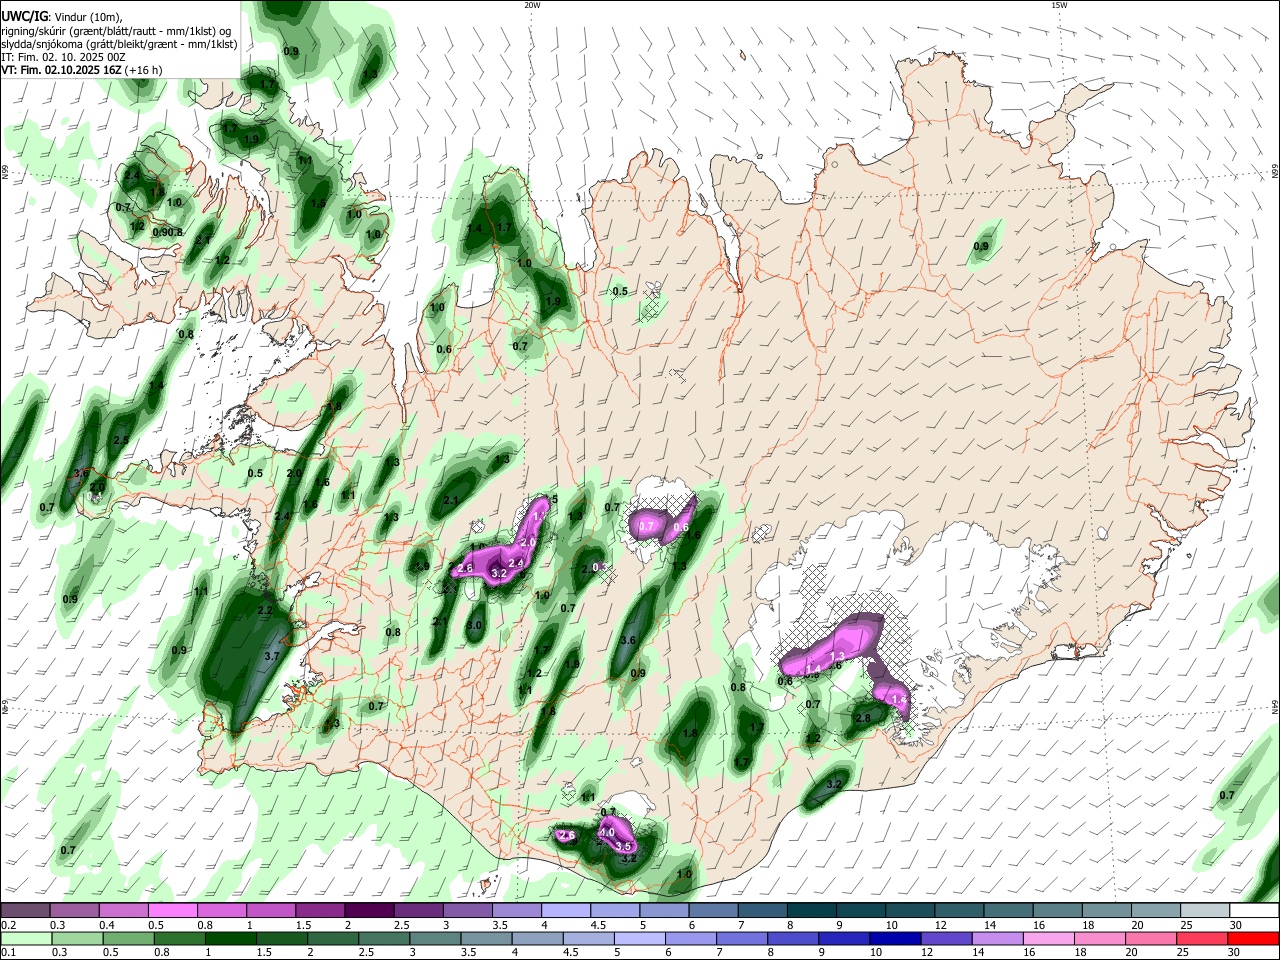Click the '2.5' value off the west coast

point(121,440)
